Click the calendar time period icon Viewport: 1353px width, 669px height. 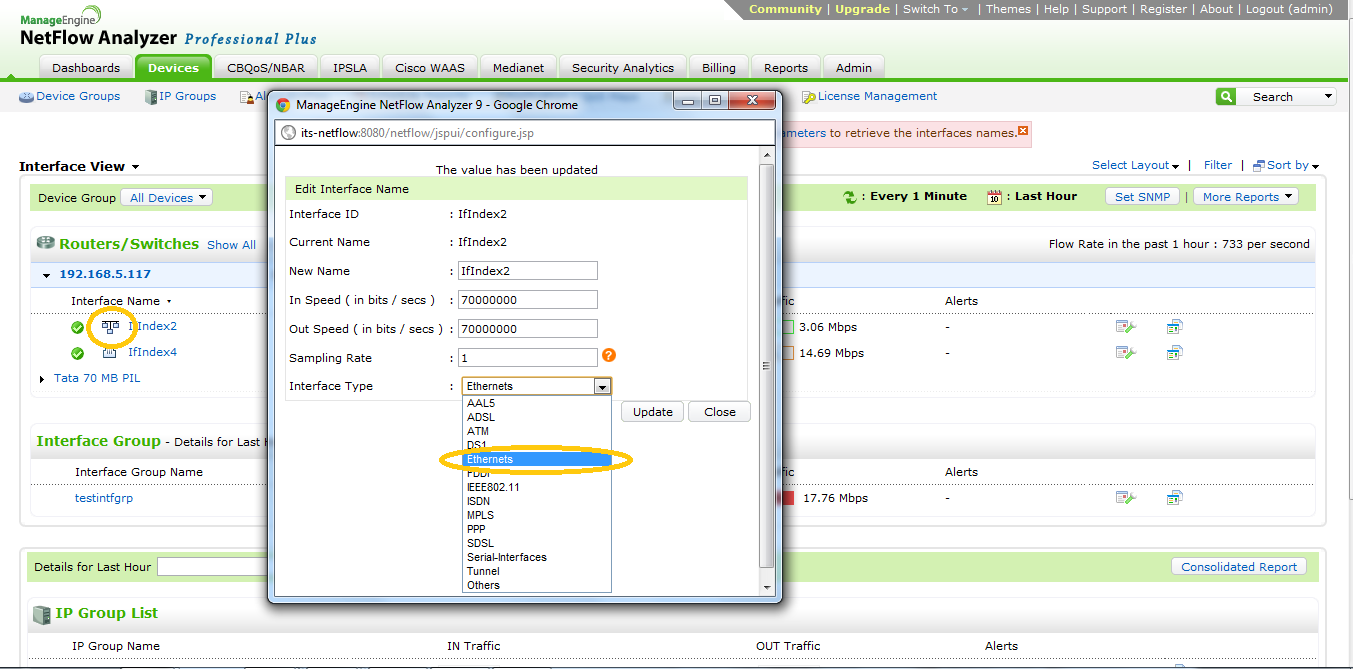(x=994, y=197)
